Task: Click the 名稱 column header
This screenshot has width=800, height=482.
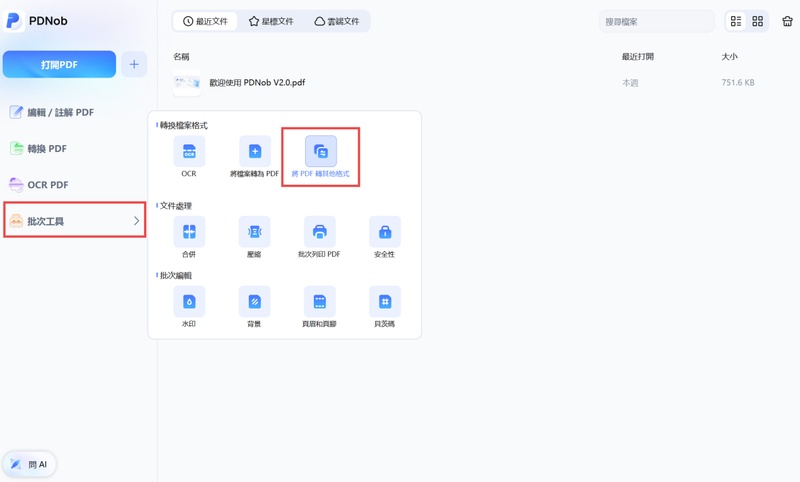Action: 181,57
